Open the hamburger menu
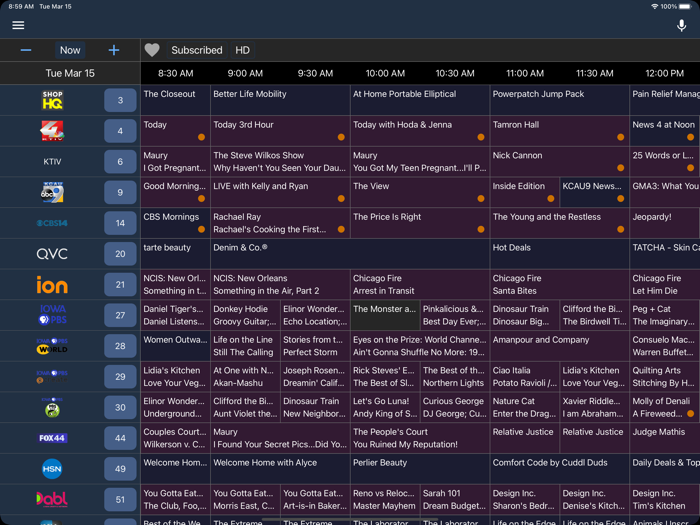This screenshot has width=700, height=525. coord(18,25)
